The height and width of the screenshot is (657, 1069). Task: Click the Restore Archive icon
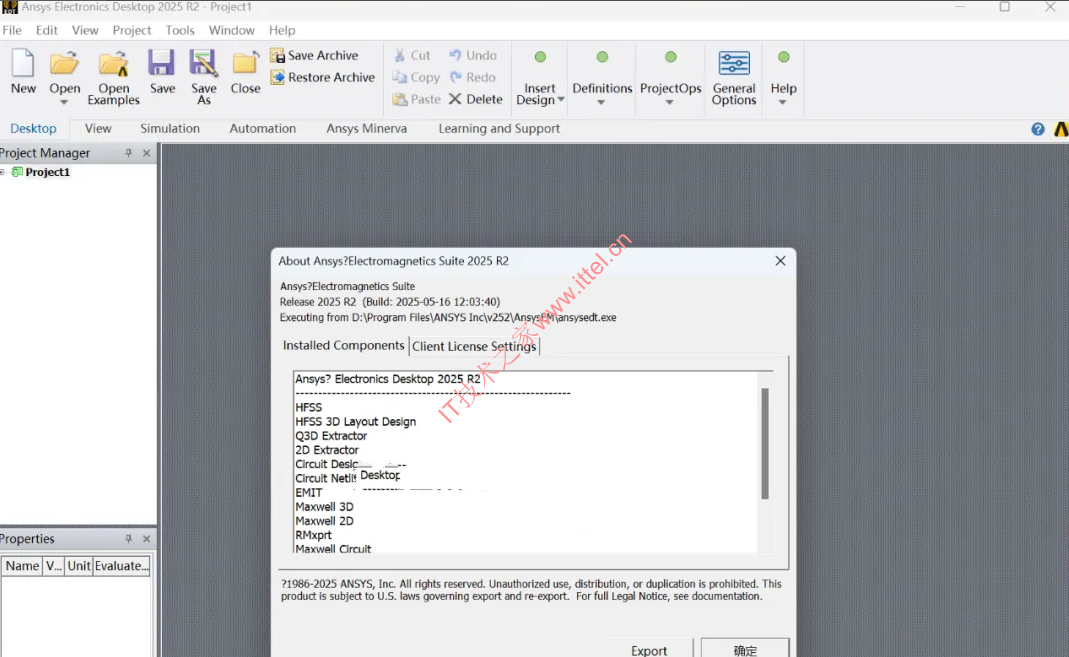tap(277, 78)
